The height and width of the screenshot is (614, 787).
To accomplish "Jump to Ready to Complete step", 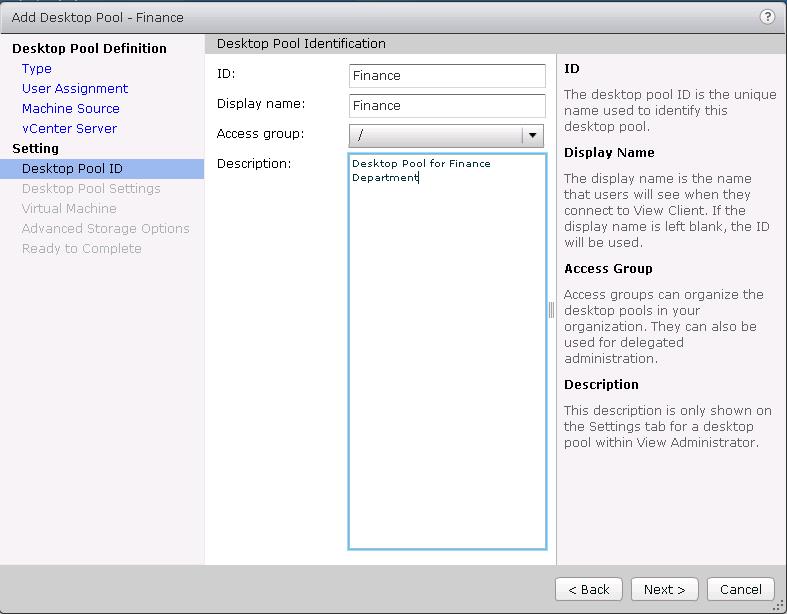I will [x=82, y=249].
